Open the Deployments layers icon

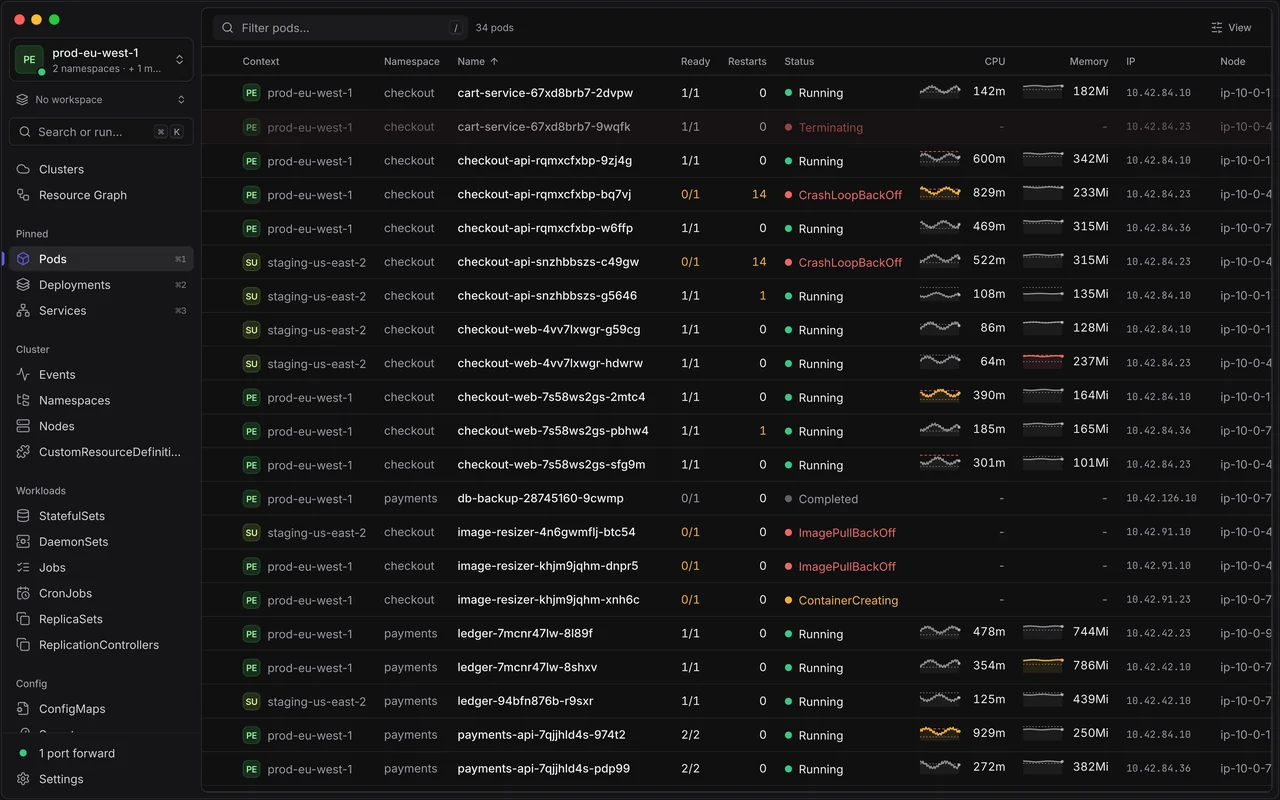(x=23, y=285)
